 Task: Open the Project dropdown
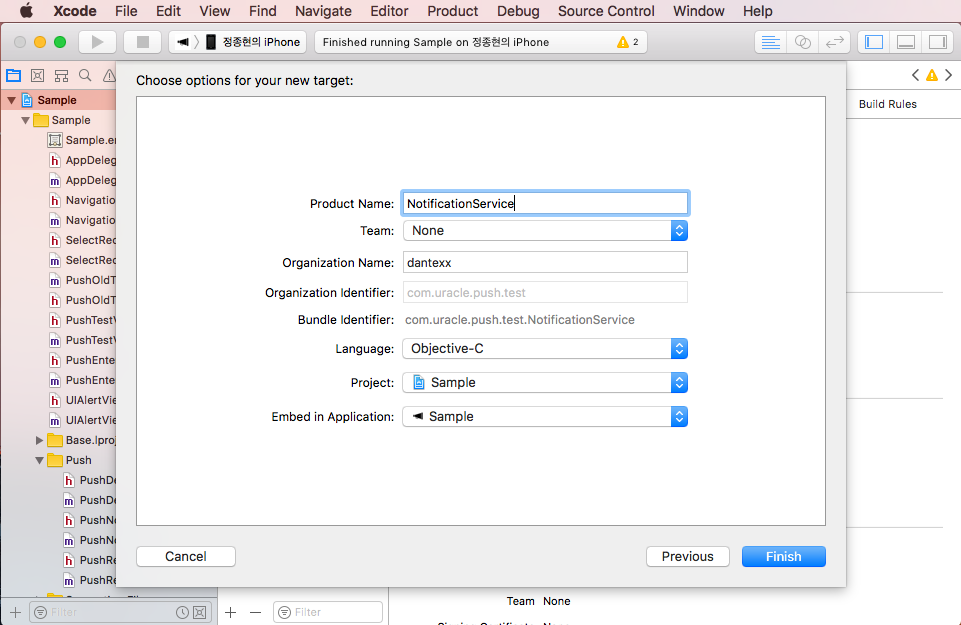click(x=545, y=382)
